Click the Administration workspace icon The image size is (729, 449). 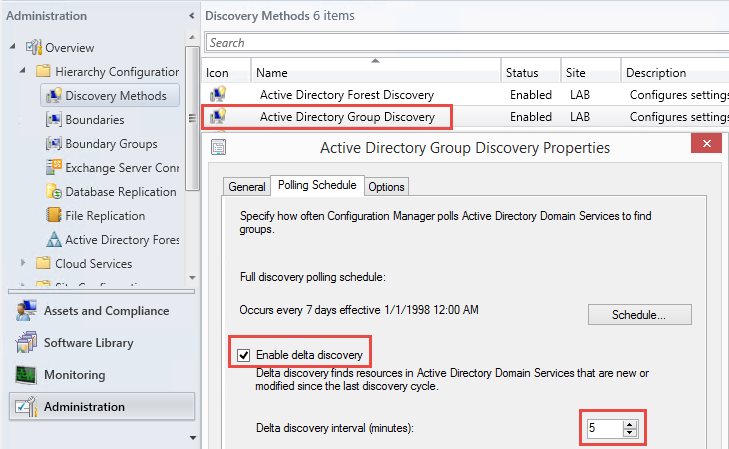tap(26, 407)
